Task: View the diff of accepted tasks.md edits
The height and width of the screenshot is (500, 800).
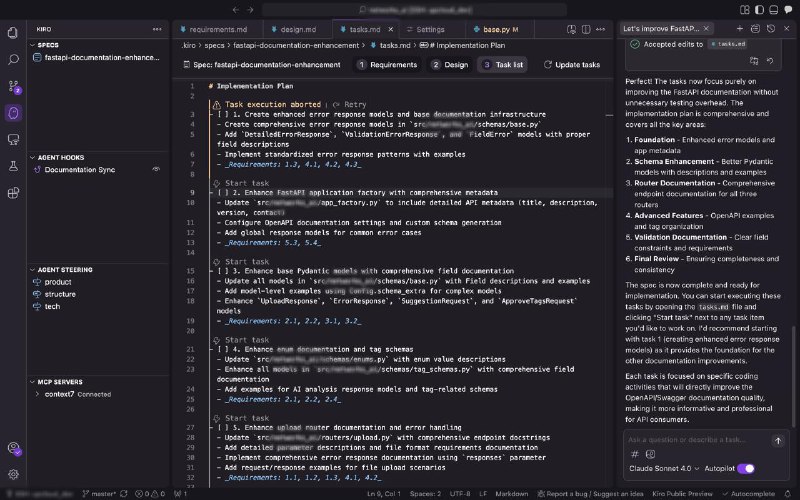Action: tap(754, 61)
